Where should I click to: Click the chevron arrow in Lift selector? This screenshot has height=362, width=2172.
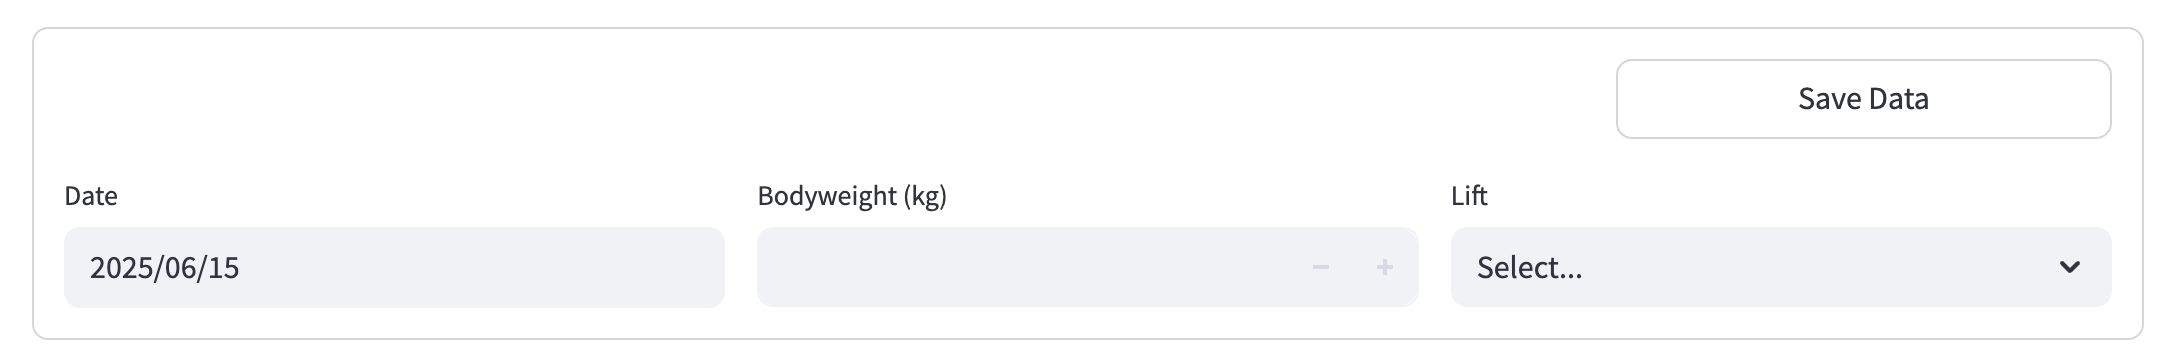(x=2069, y=267)
